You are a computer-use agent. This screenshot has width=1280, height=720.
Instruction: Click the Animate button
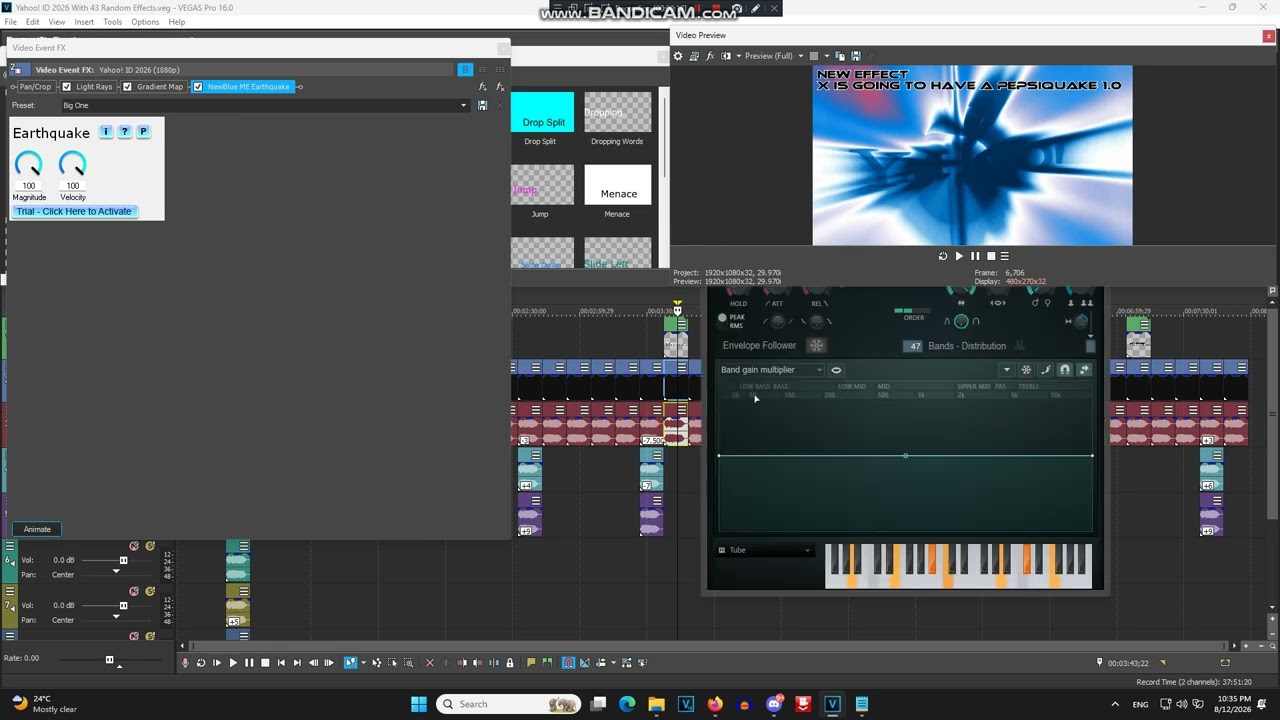(37, 529)
